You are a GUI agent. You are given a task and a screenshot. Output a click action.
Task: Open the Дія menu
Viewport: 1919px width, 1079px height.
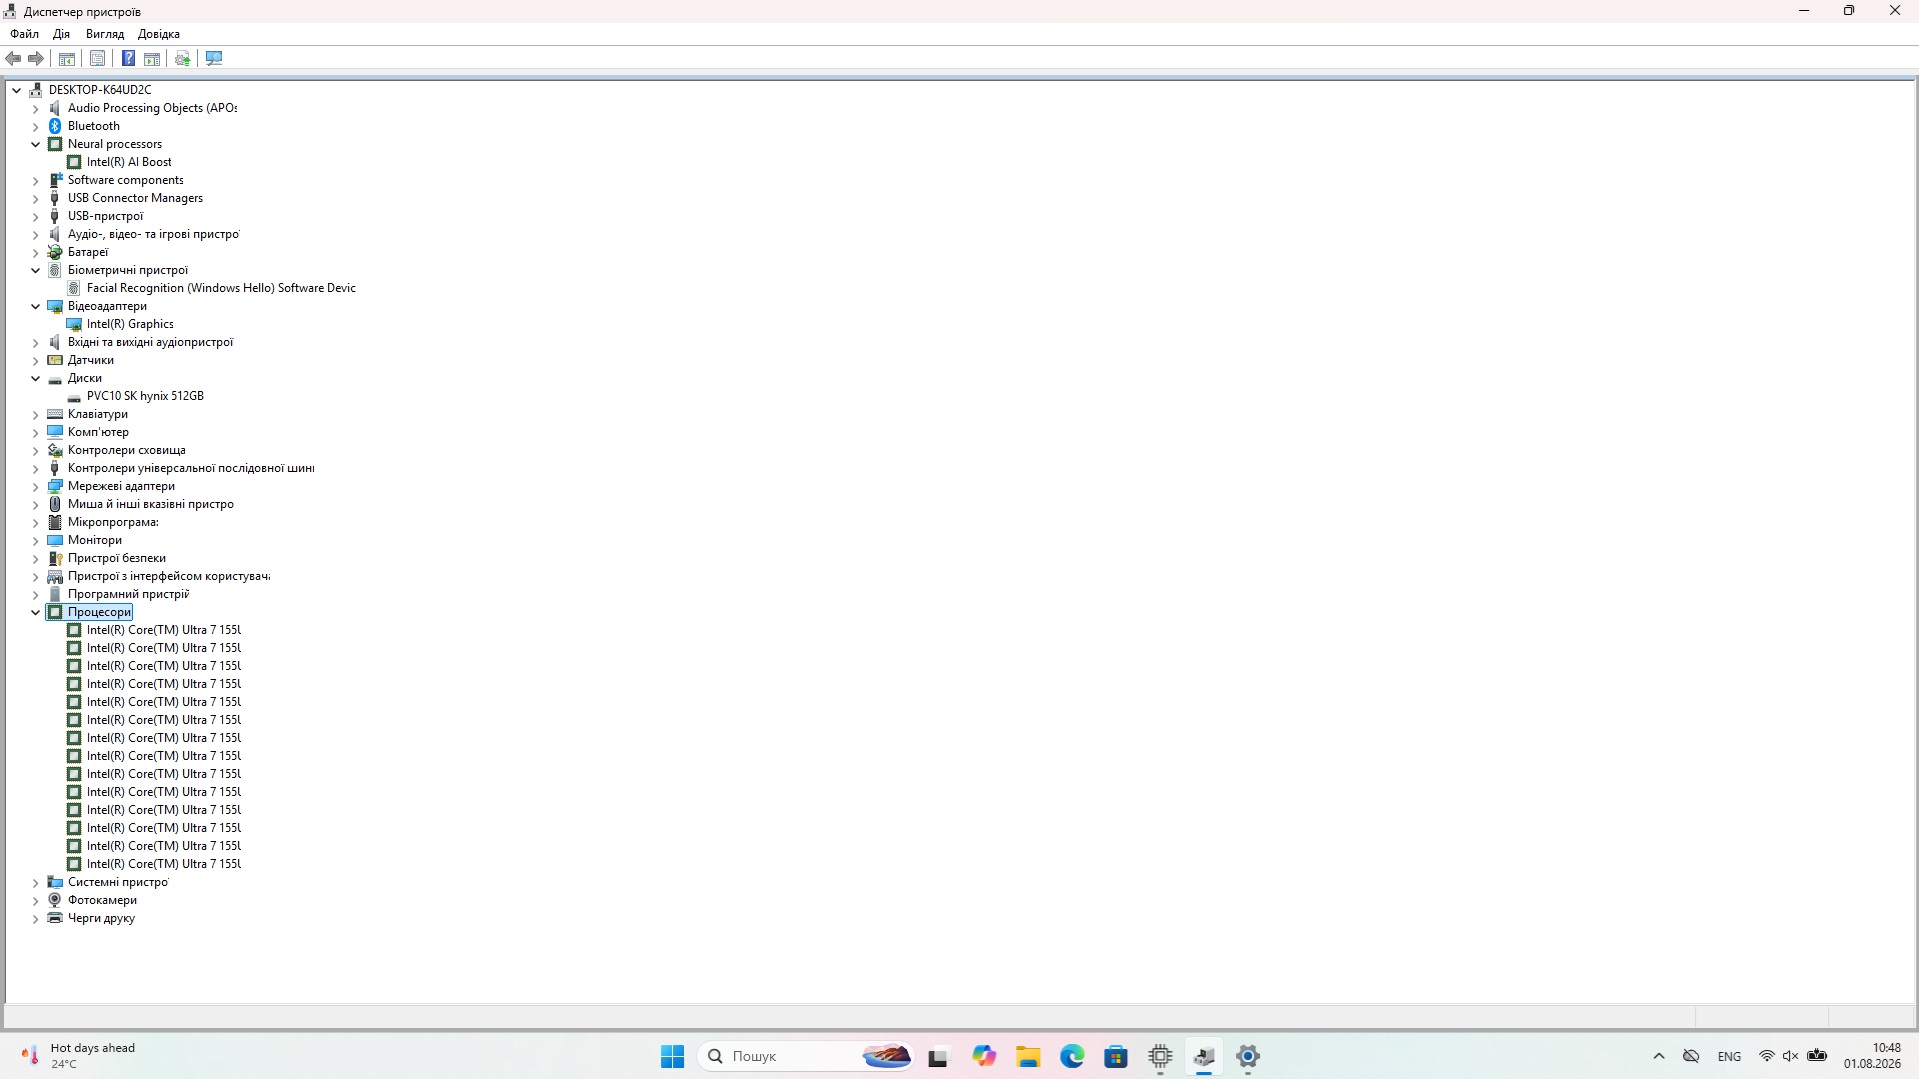click(61, 34)
